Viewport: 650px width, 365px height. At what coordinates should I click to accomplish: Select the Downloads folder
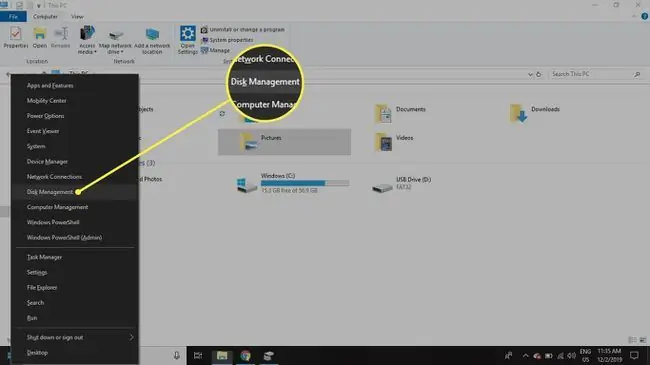[535, 113]
